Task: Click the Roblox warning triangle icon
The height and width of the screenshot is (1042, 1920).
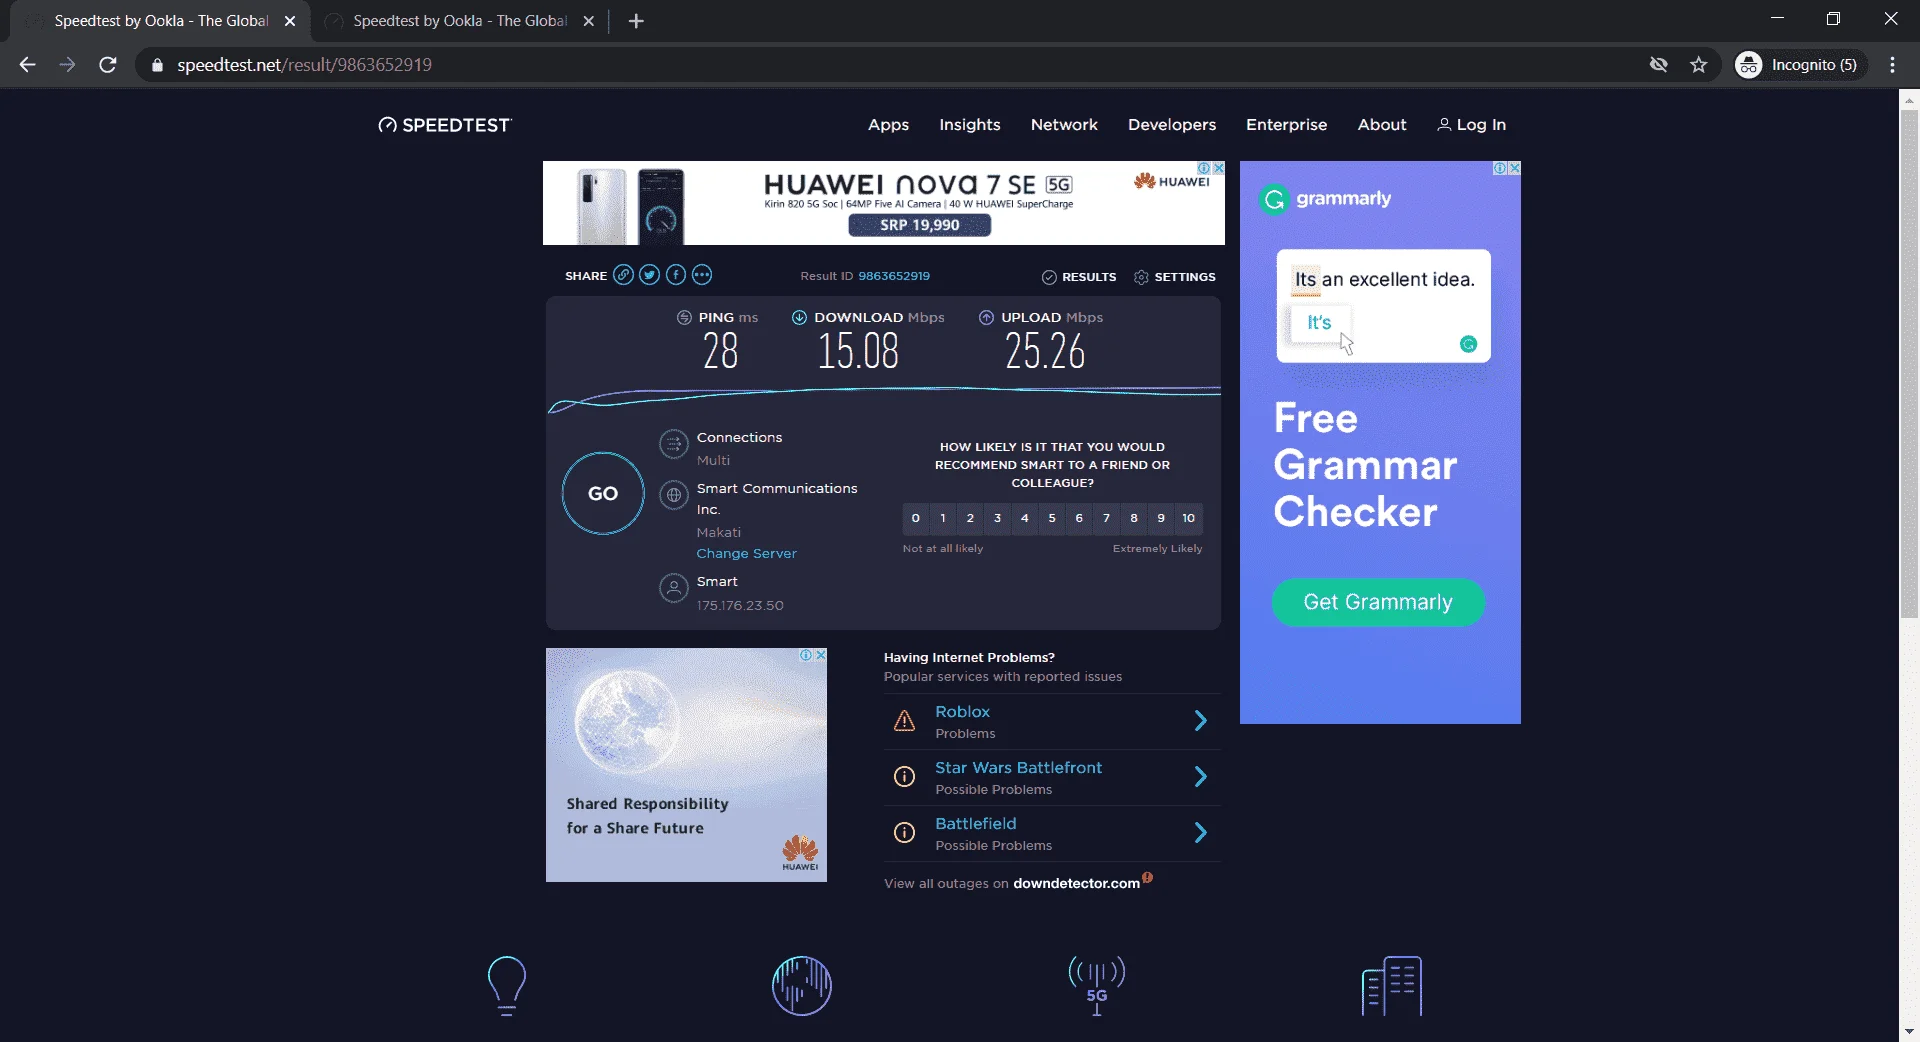Action: tap(904, 721)
